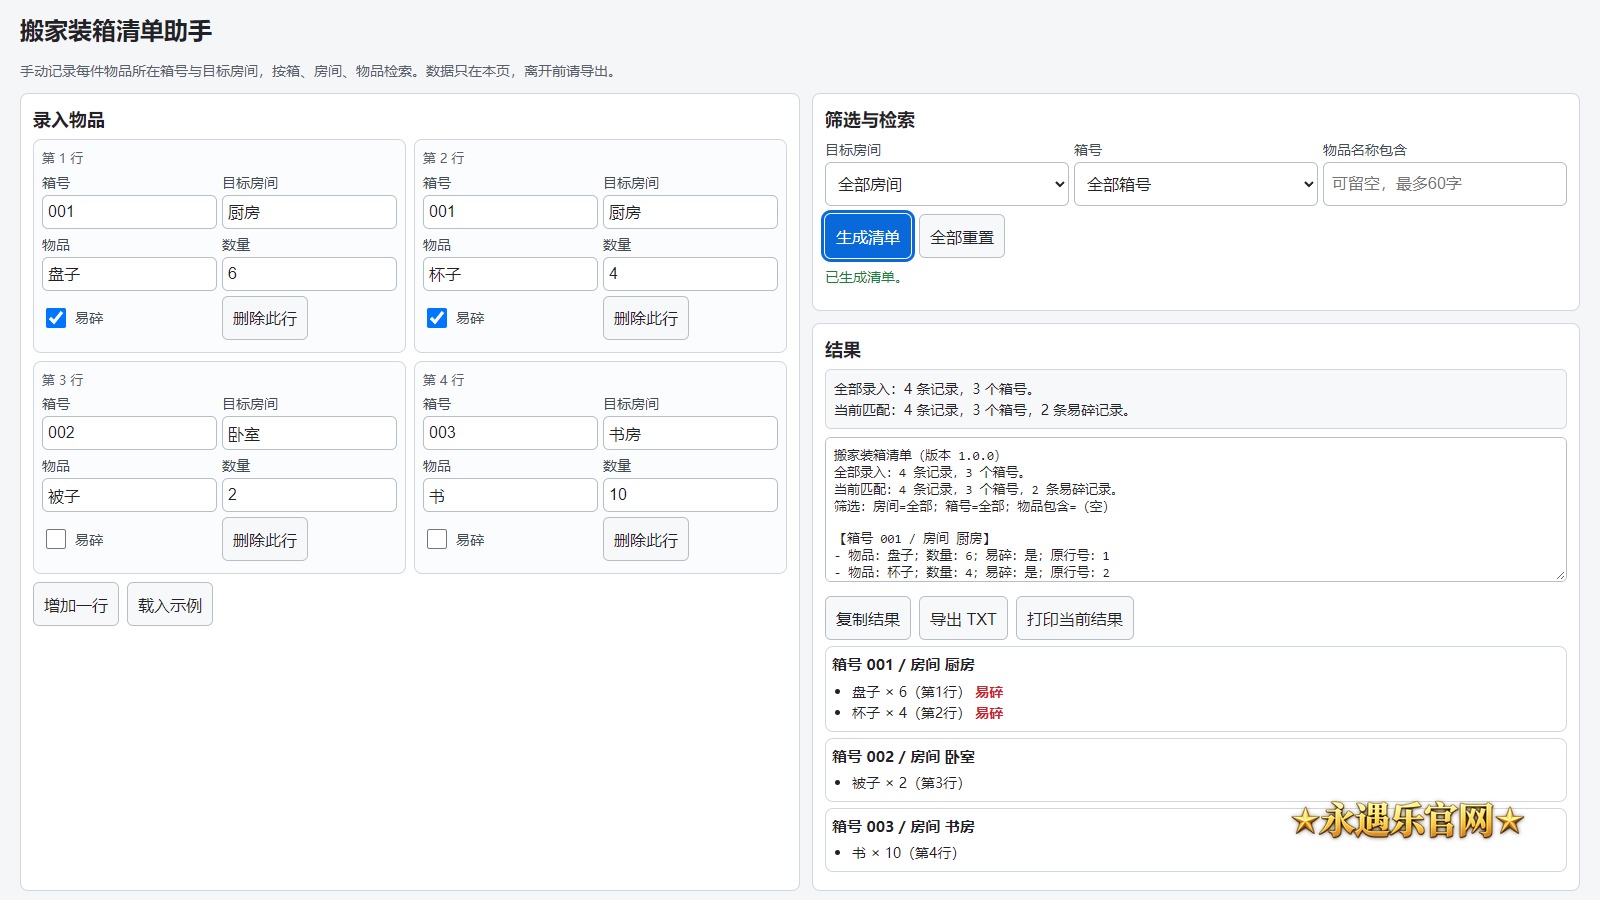1600x900 pixels.
Task: Delete row 1 via 删除此行
Action: pos(265,318)
